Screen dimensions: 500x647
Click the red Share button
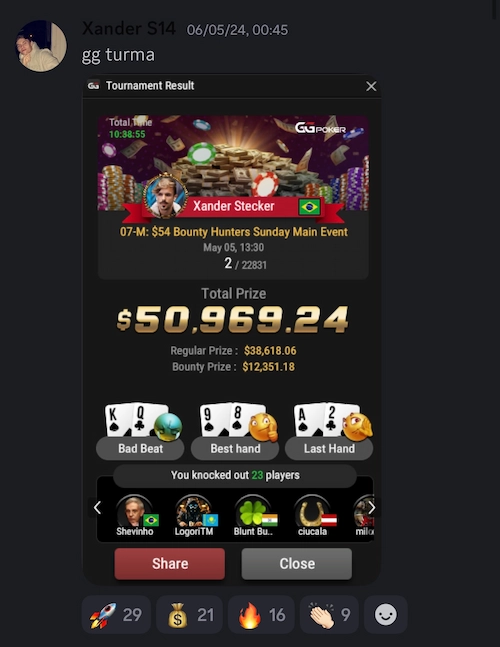tap(170, 564)
